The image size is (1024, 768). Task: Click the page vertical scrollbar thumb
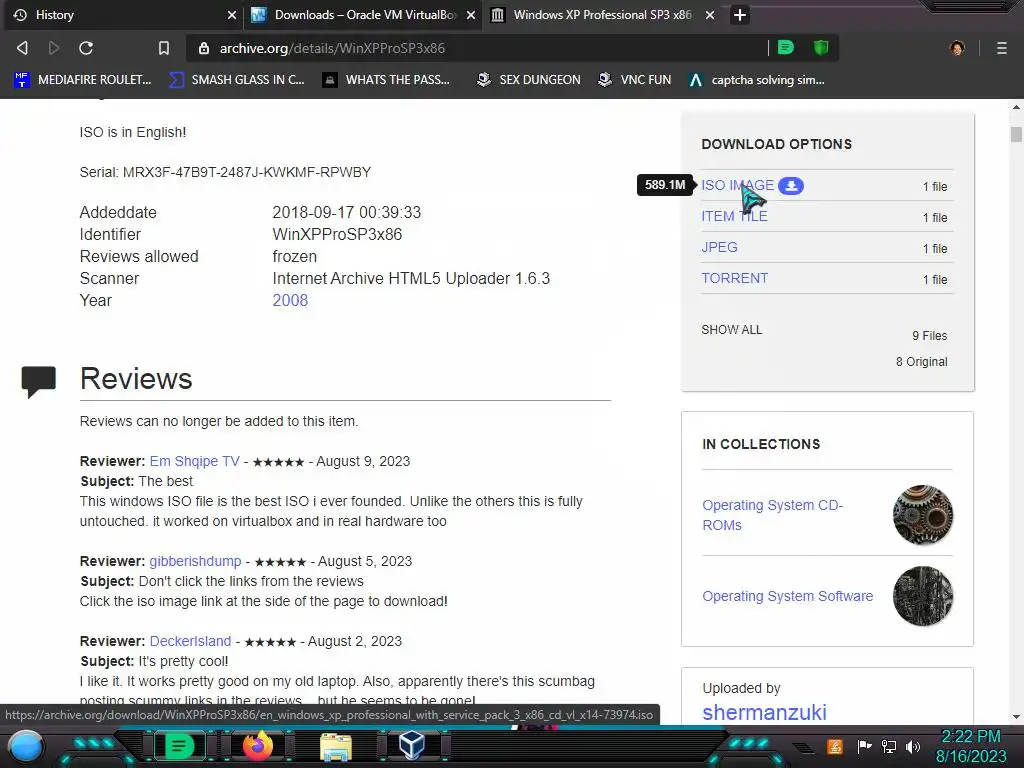coord(1016,134)
